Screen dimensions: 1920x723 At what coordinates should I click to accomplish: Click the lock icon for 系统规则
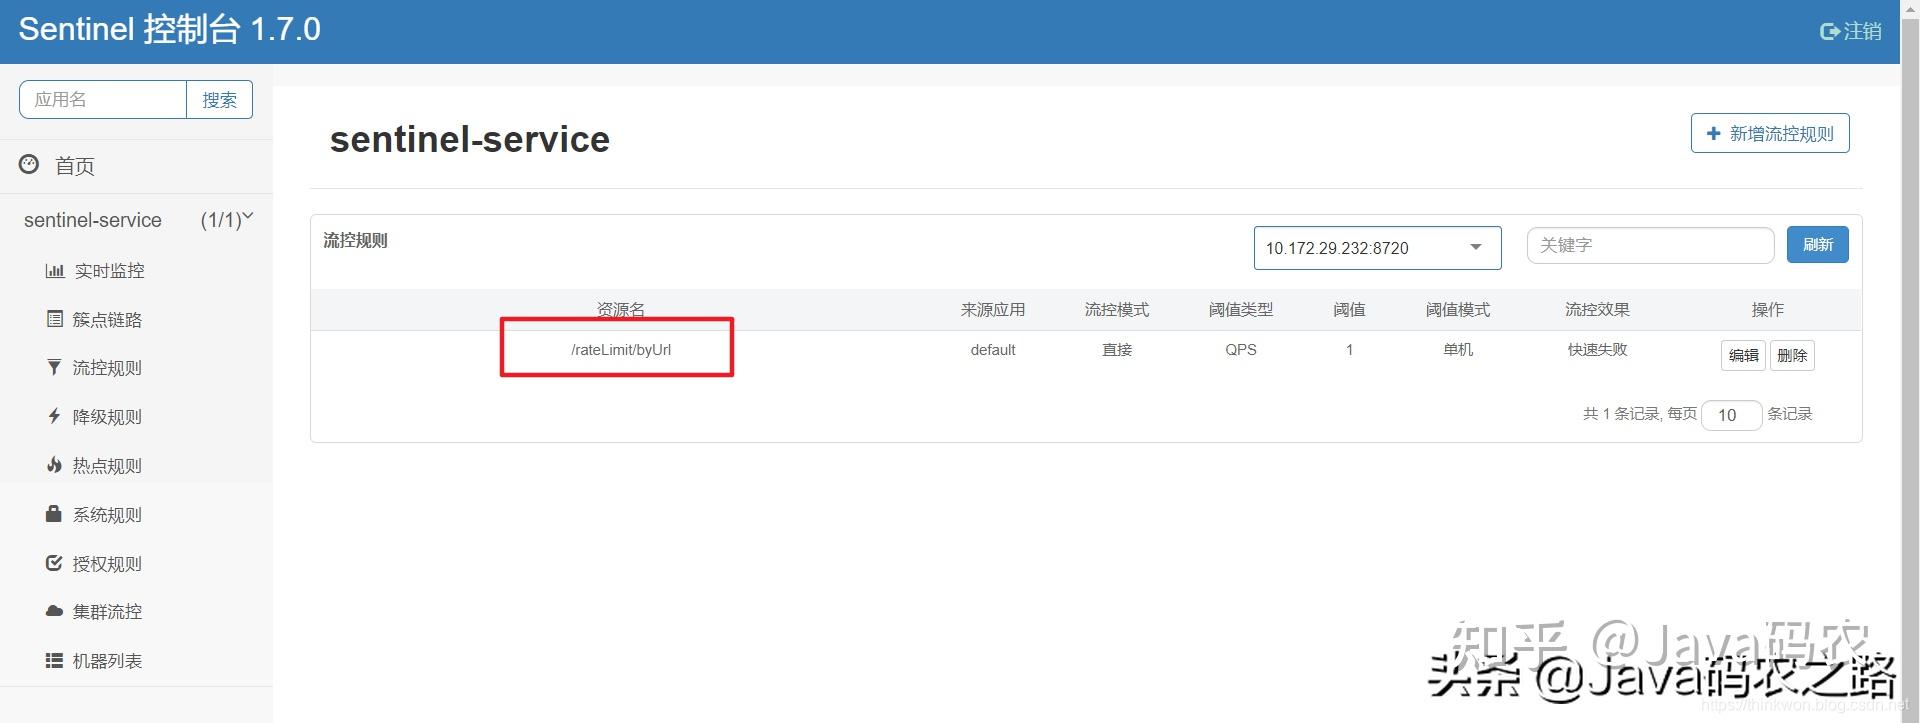(x=54, y=513)
